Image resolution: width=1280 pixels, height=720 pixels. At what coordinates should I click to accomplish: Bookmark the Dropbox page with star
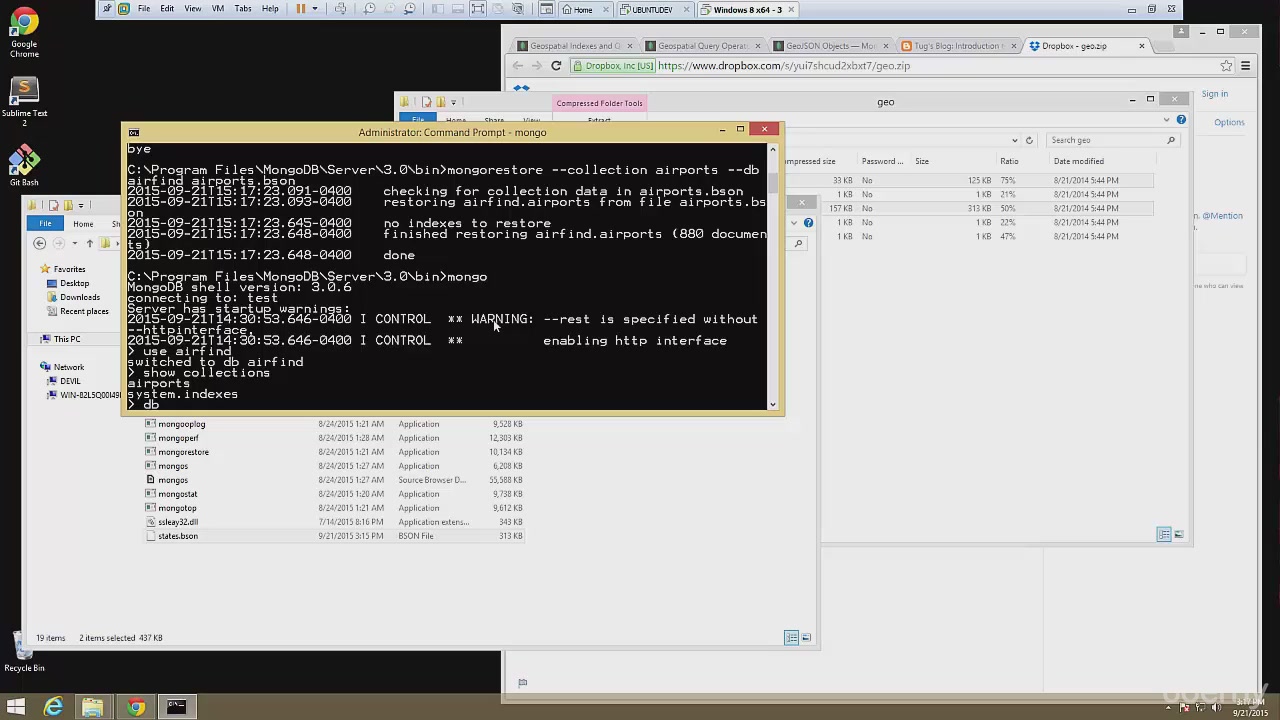point(1226,66)
